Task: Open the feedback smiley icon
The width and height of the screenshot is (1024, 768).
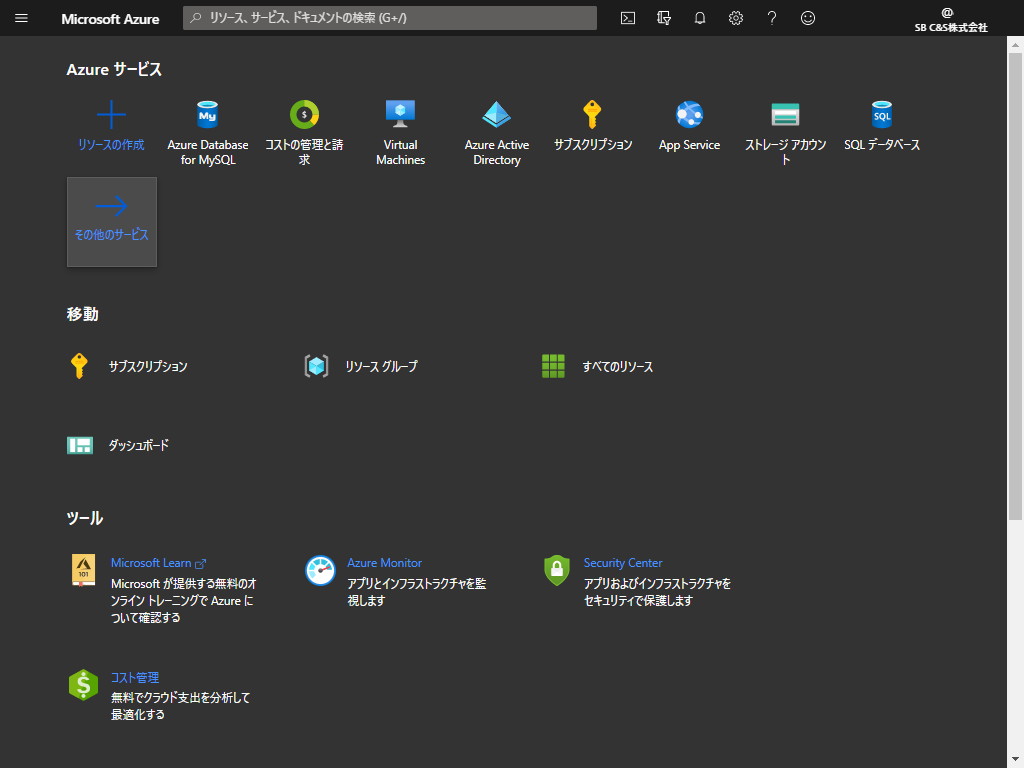Action: pos(808,18)
